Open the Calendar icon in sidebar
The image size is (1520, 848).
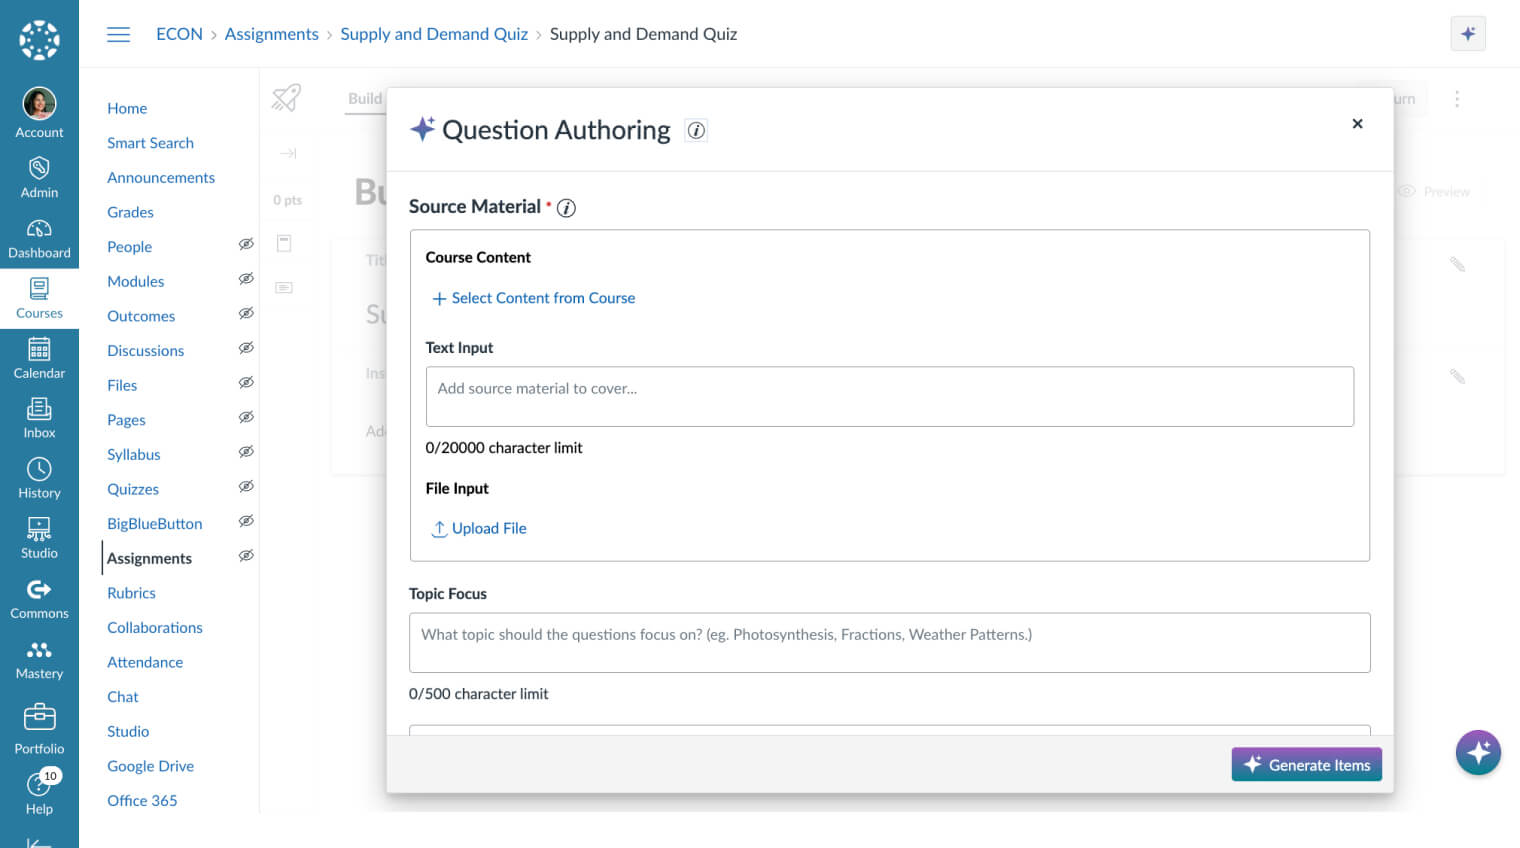(39, 359)
